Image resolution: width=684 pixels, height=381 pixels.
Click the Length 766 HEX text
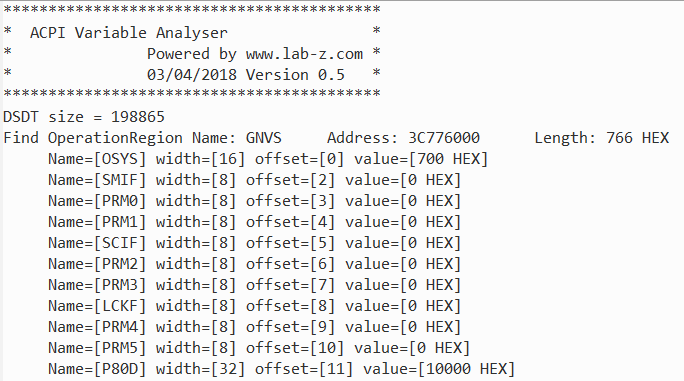[602, 138]
